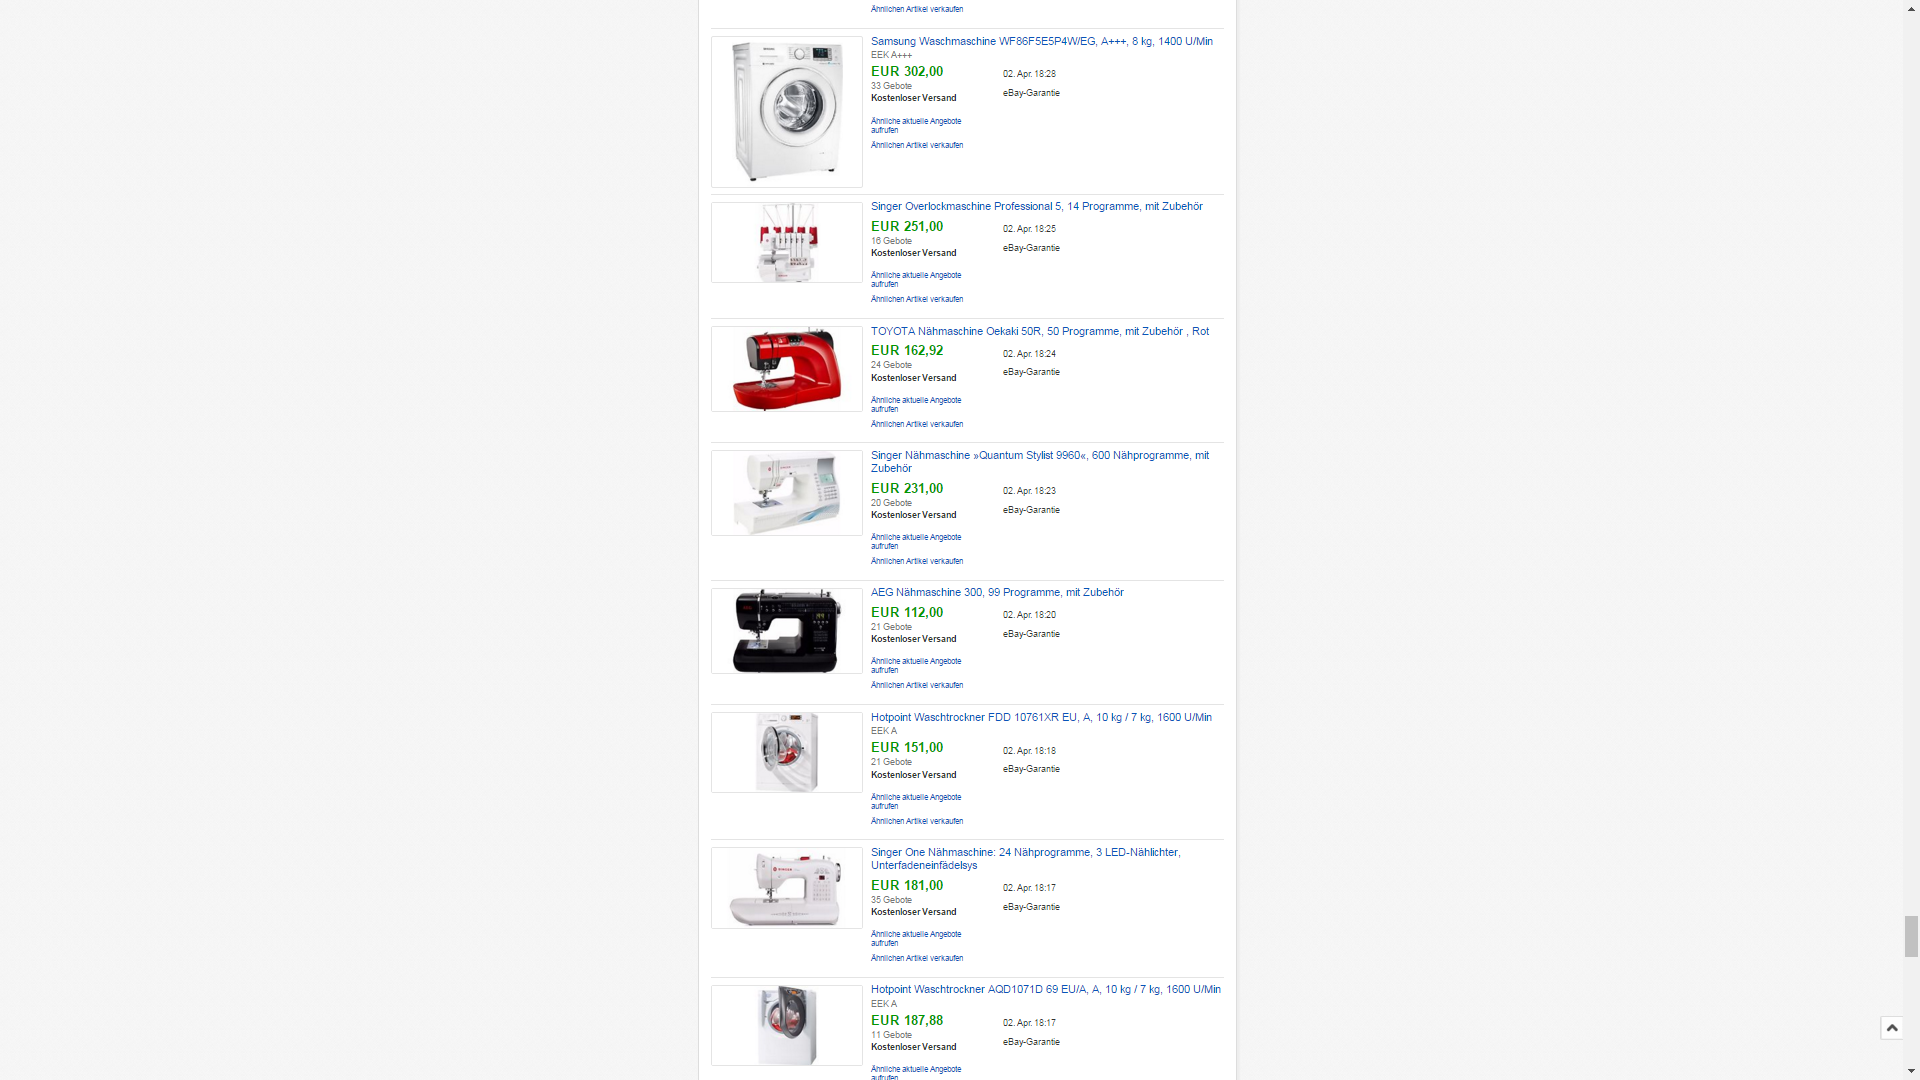Open the Samsung washing machine thumbnail
Viewport: 1920px width, 1080px height.
click(787, 112)
